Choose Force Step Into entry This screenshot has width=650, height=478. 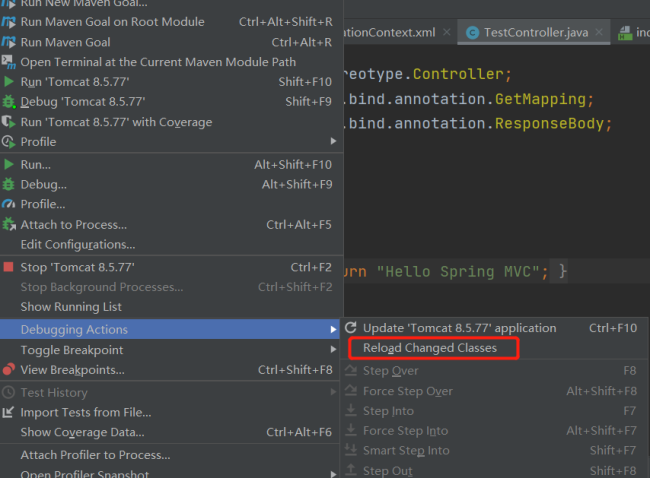pyautogui.click(x=495, y=431)
